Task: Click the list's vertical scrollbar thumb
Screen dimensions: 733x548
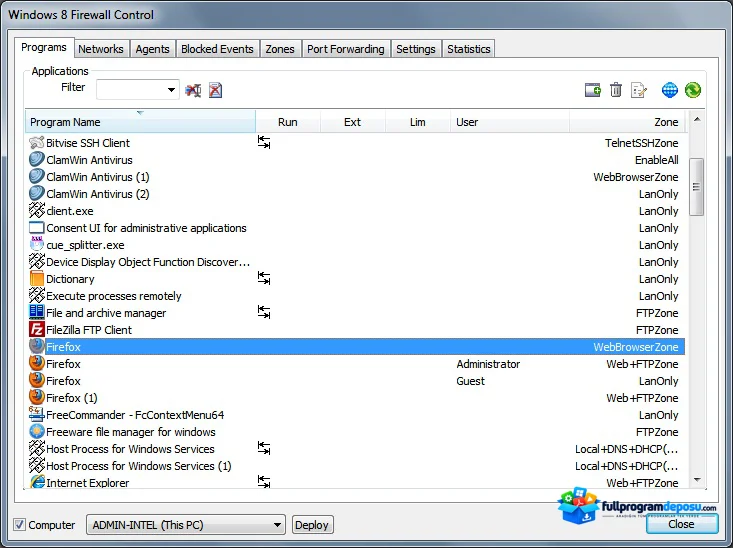Action: (697, 187)
